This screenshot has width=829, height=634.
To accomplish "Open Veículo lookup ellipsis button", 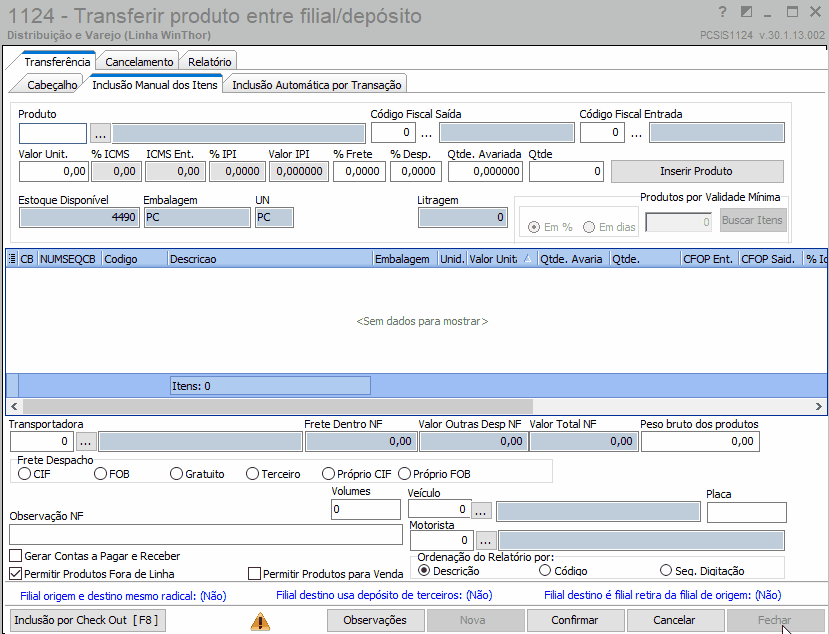I will tap(481, 510).
